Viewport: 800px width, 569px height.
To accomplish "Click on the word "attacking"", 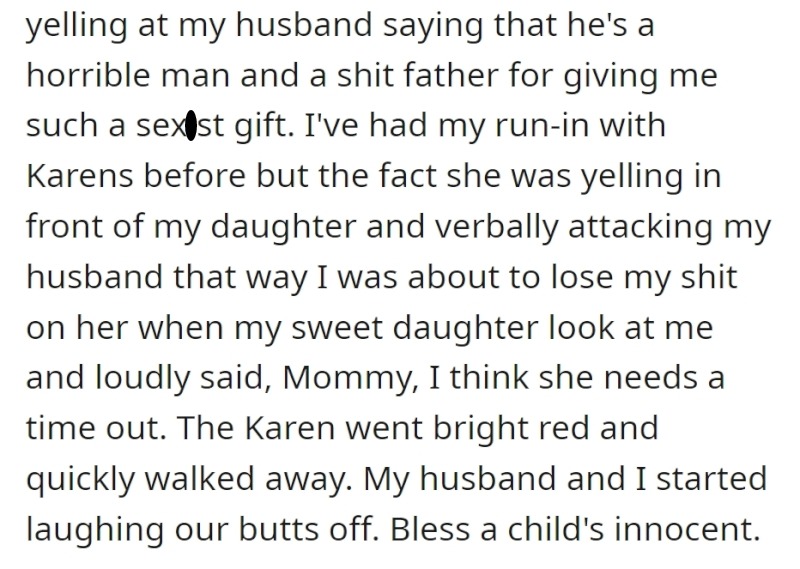I will [640, 227].
